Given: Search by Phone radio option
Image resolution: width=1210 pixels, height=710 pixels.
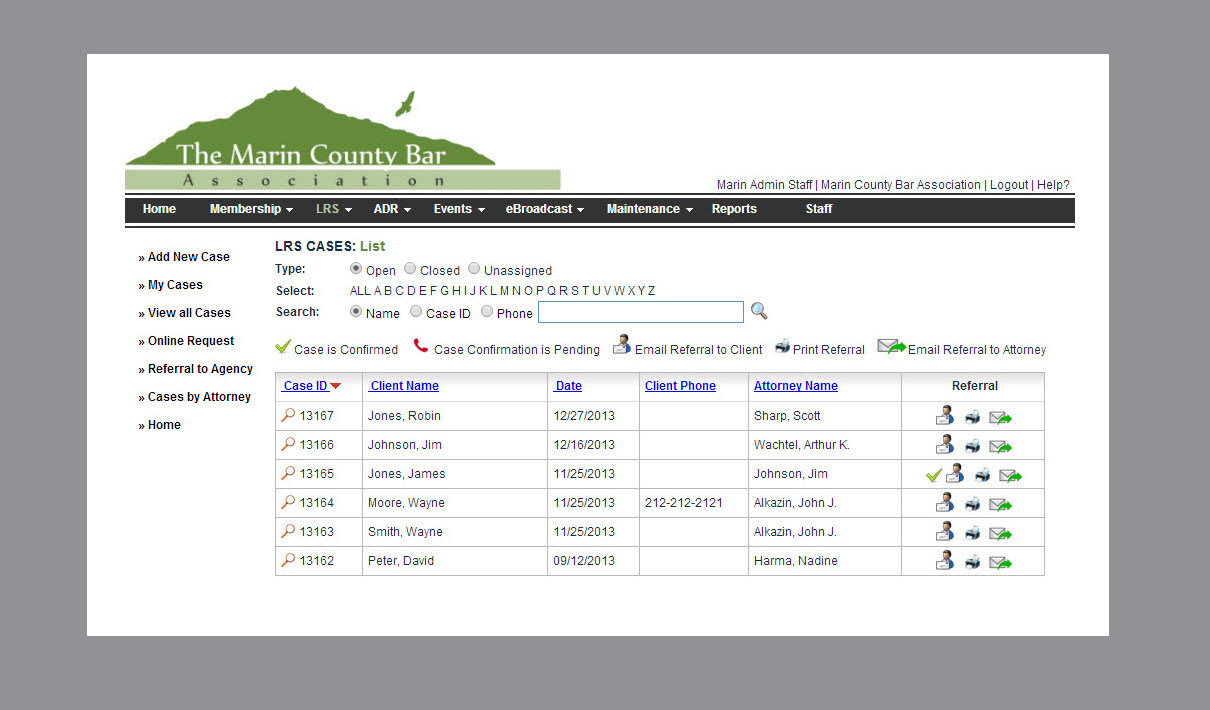Looking at the screenshot, I should pyautogui.click(x=487, y=312).
